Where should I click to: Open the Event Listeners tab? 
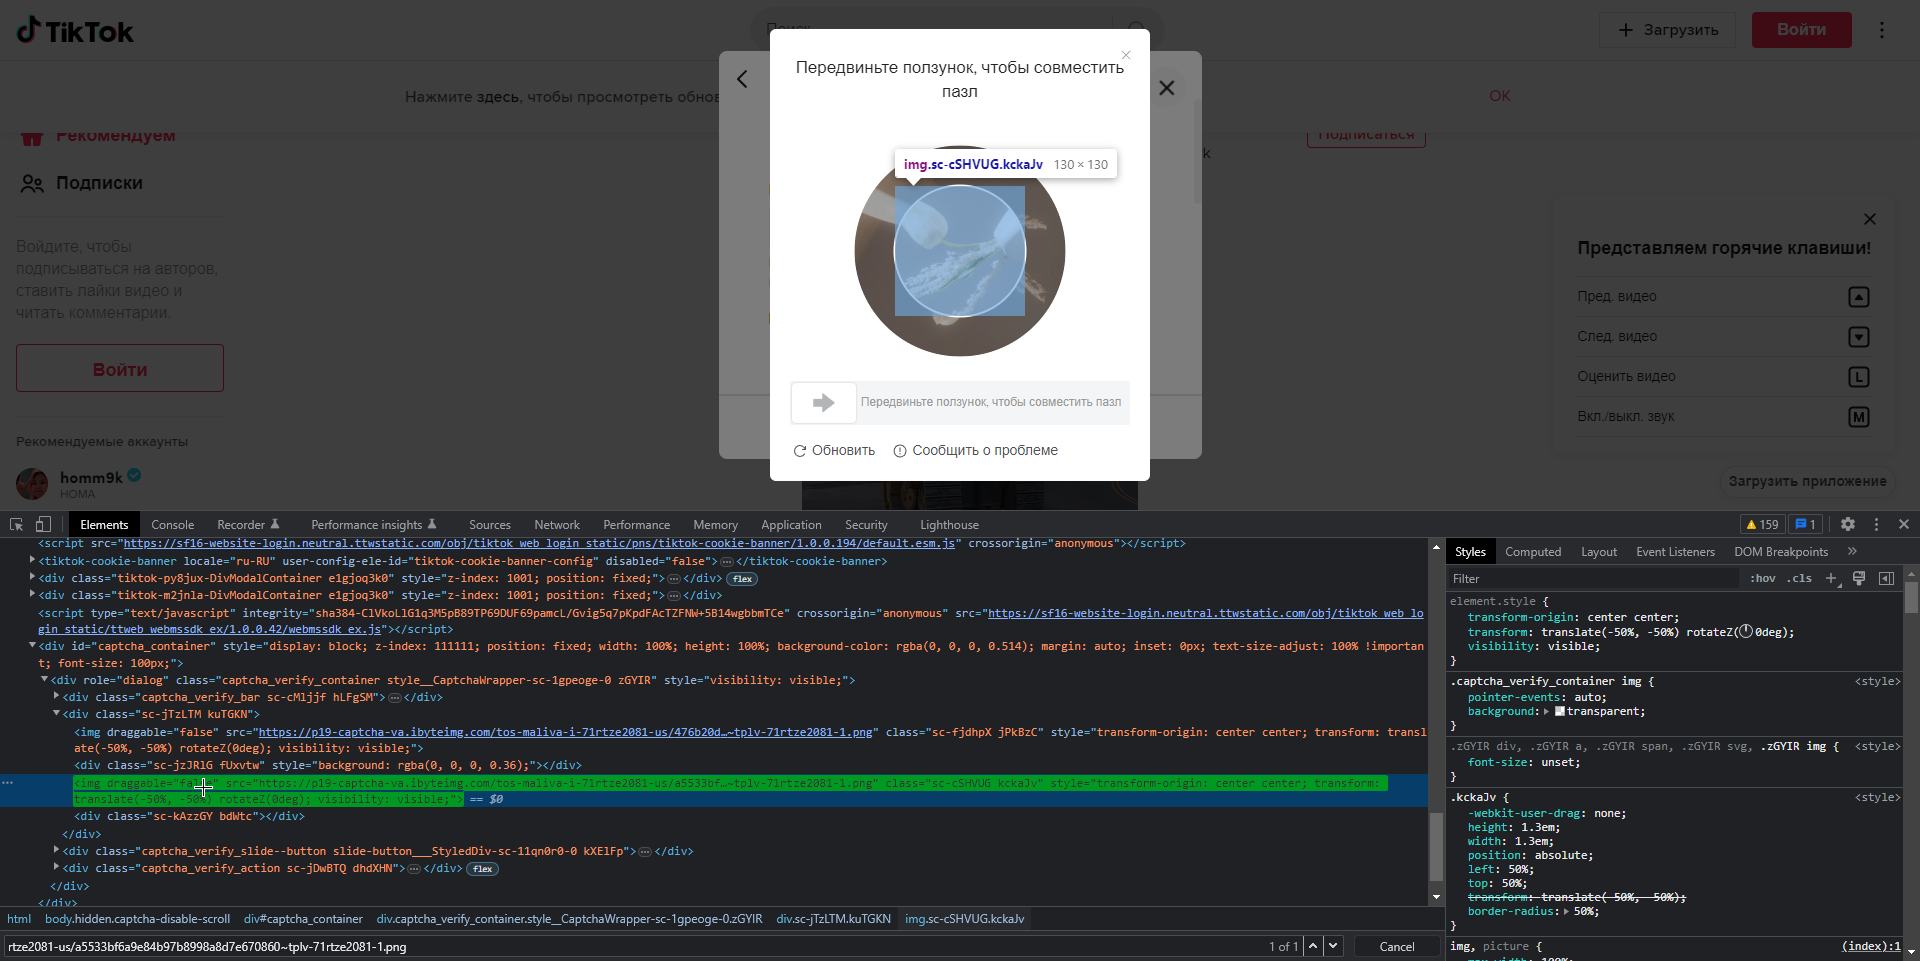pos(1675,552)
